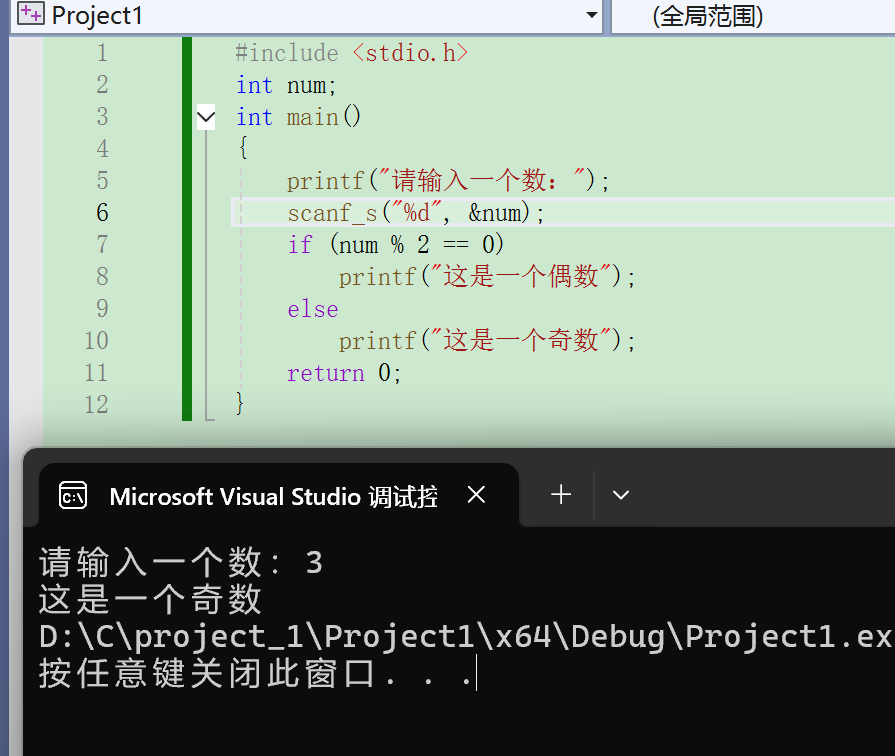This screenshot has width=895, height=756.
Task: Click the console output 这是一个奇数
Action: tap(150, 600)
